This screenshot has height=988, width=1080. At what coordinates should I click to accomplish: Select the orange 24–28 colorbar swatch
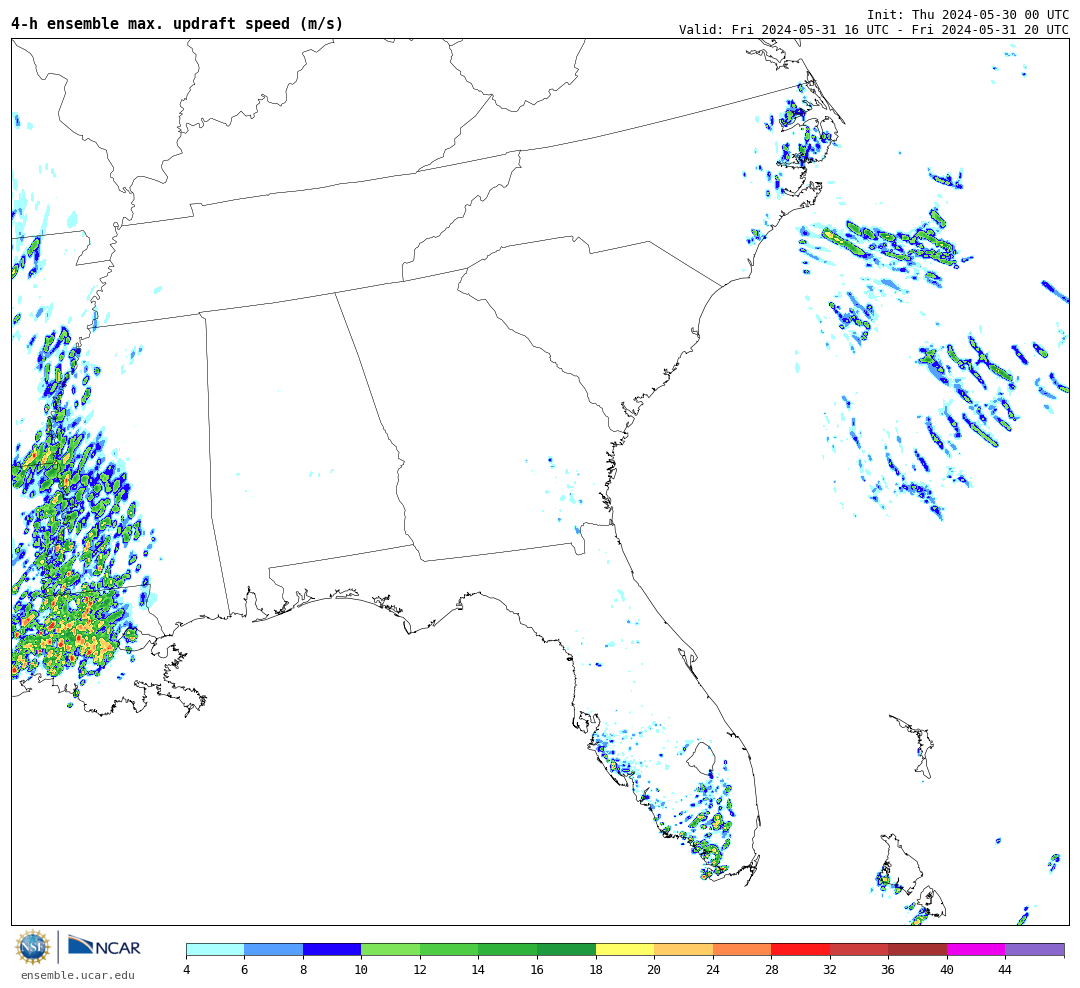[742, 949]
